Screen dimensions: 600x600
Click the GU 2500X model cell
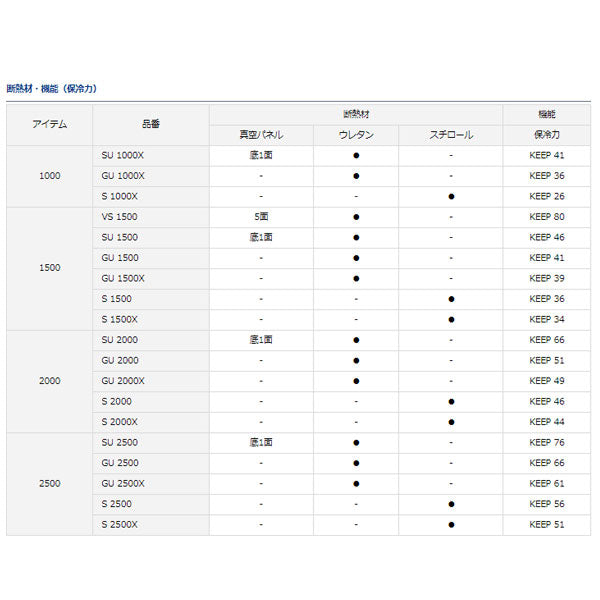(x=123, y=483)
